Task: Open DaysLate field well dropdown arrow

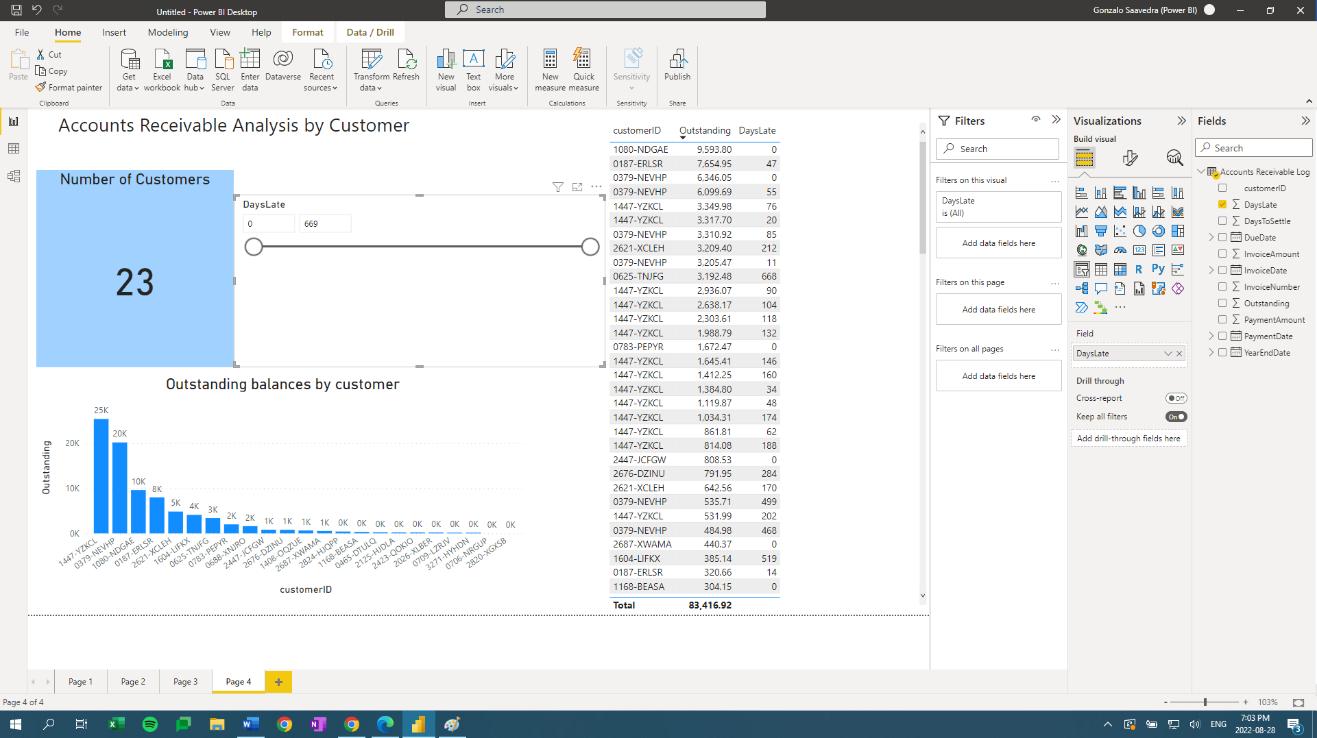Action: [1168, 353]
